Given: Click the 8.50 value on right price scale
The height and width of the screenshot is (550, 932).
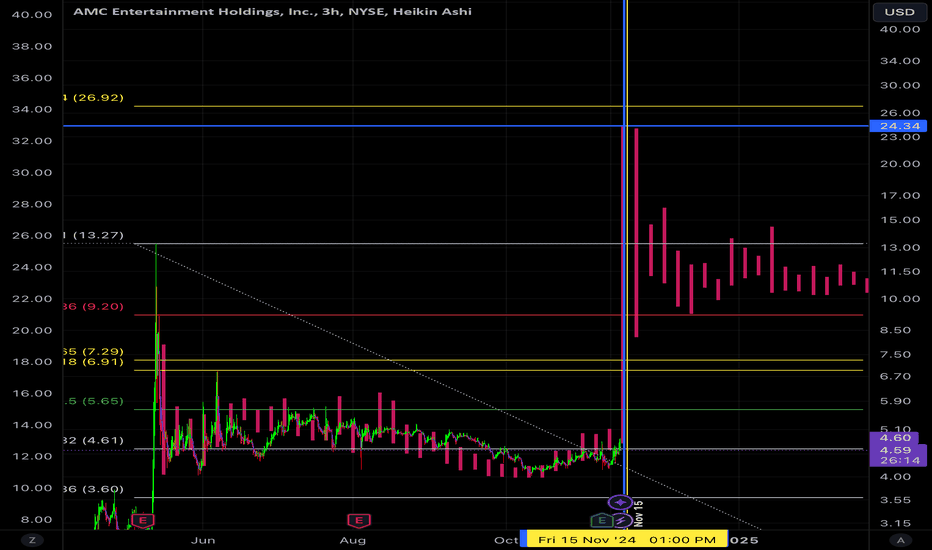Looking at the screenshot, I should click(x=895, y=330).
